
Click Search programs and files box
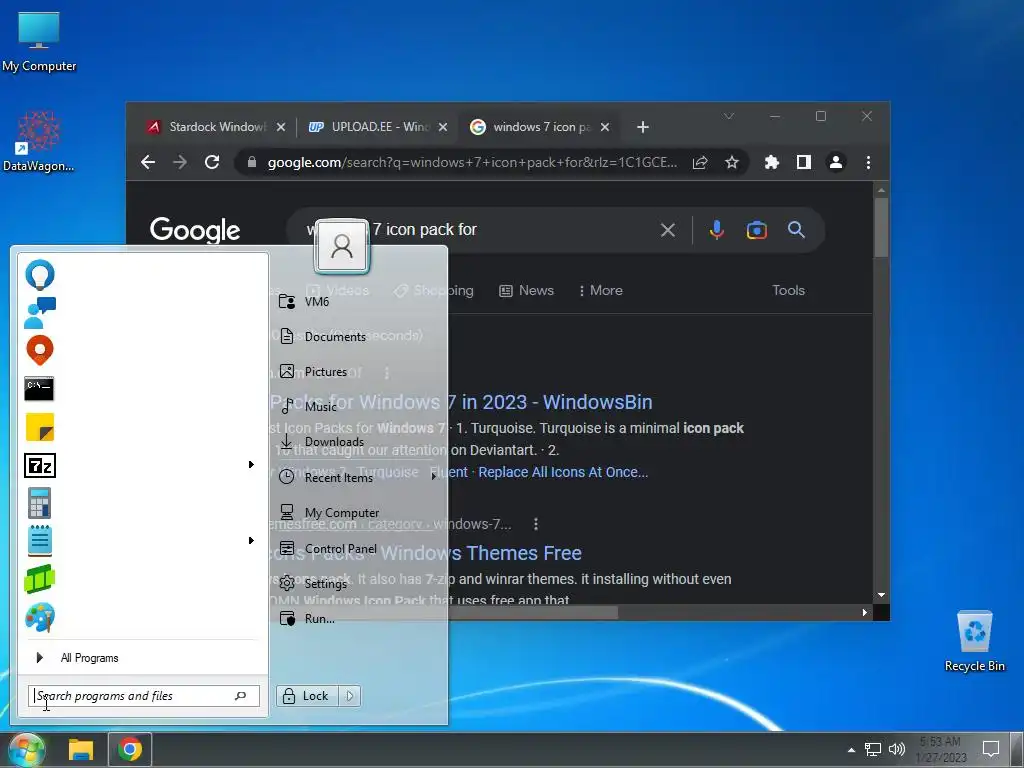(x=144, y=696)
